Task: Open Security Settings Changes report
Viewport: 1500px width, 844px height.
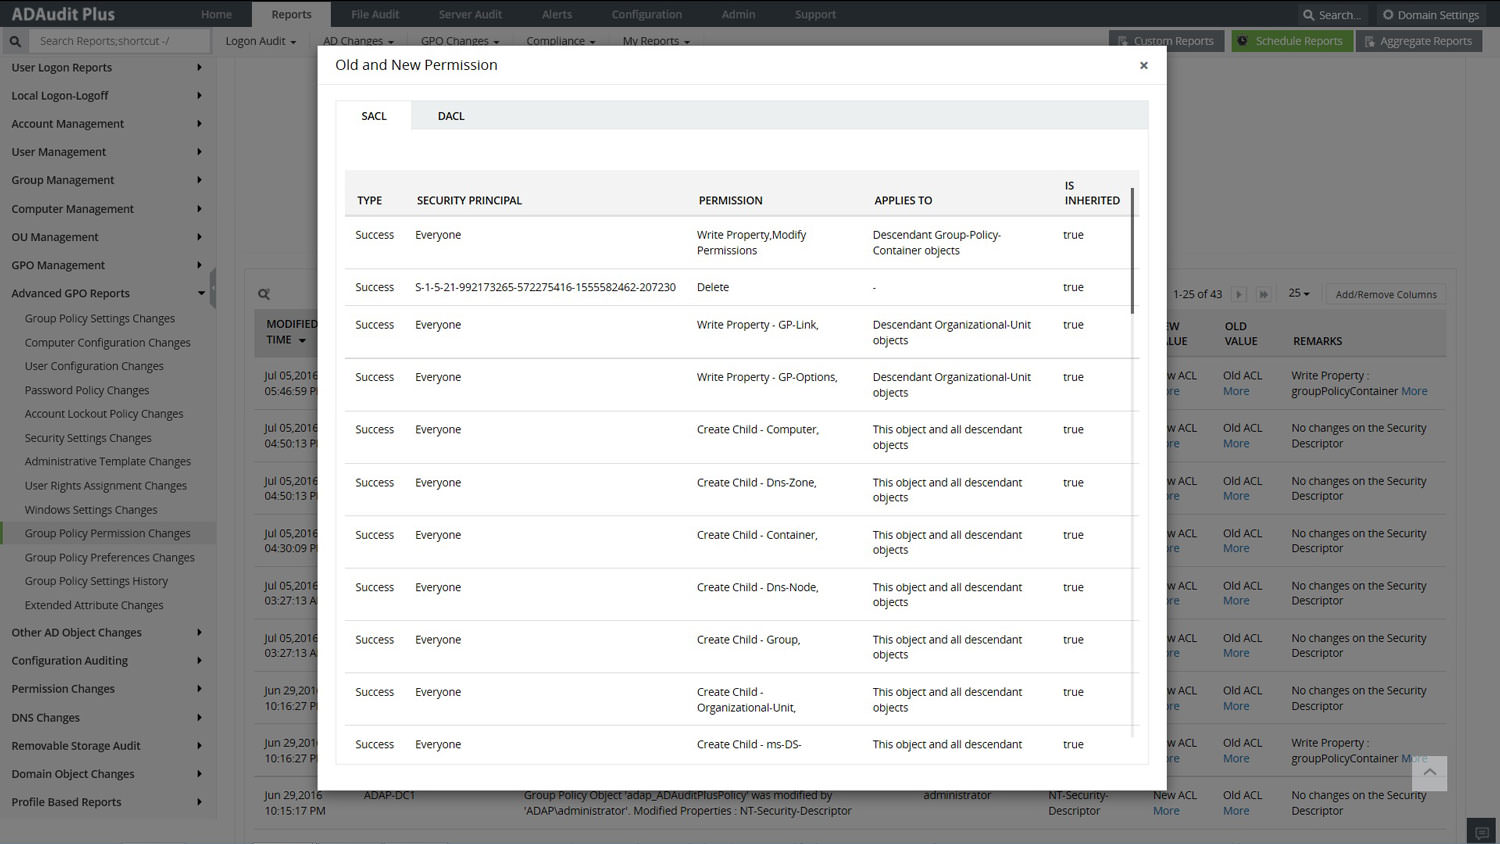Action: [x=88, y=438]
